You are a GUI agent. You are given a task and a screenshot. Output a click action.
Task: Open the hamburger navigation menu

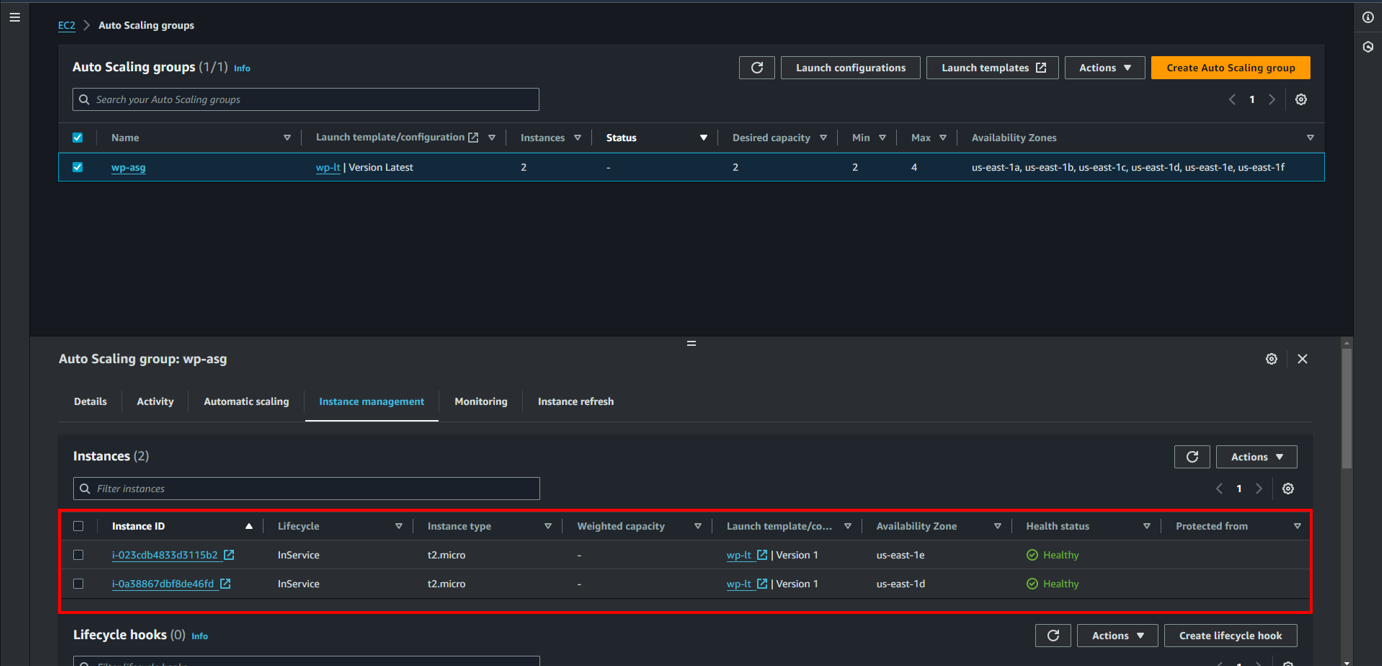[15, 17]
